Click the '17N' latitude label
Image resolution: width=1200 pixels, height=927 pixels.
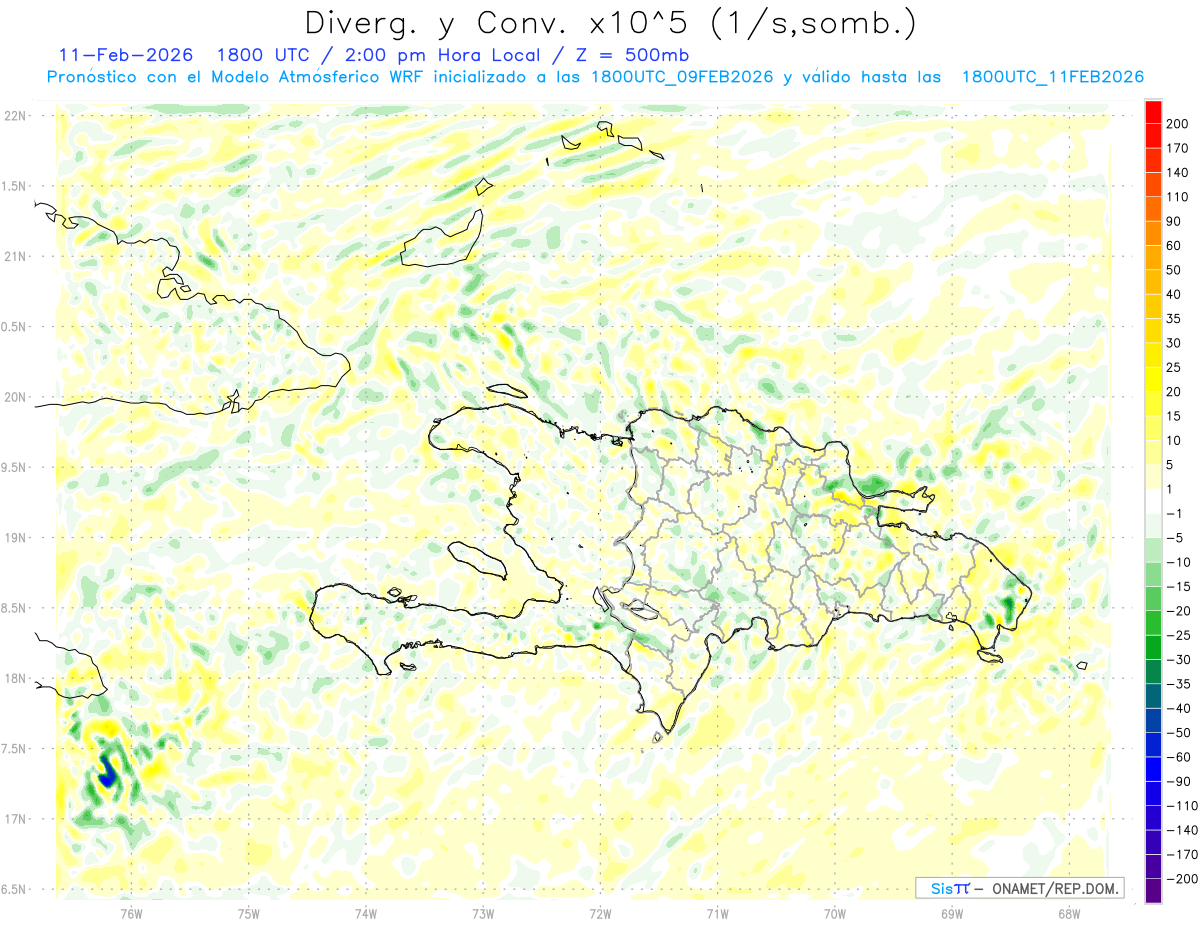click(x=15, y=819)
